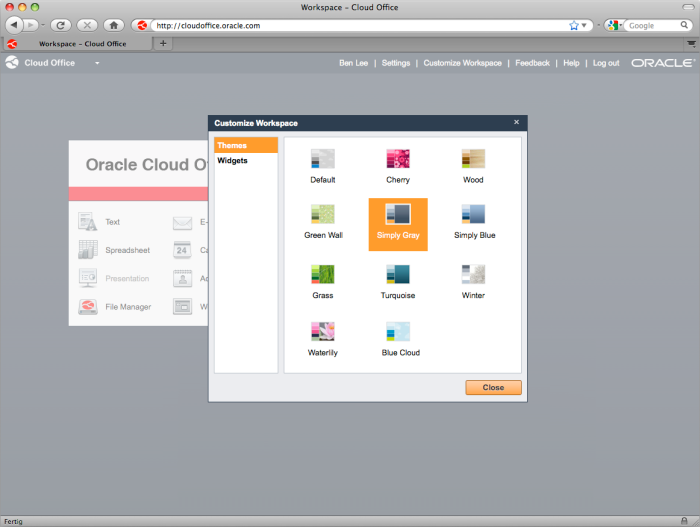
Task: Open the Themes tab in dialog
Action: coord(246,145)
